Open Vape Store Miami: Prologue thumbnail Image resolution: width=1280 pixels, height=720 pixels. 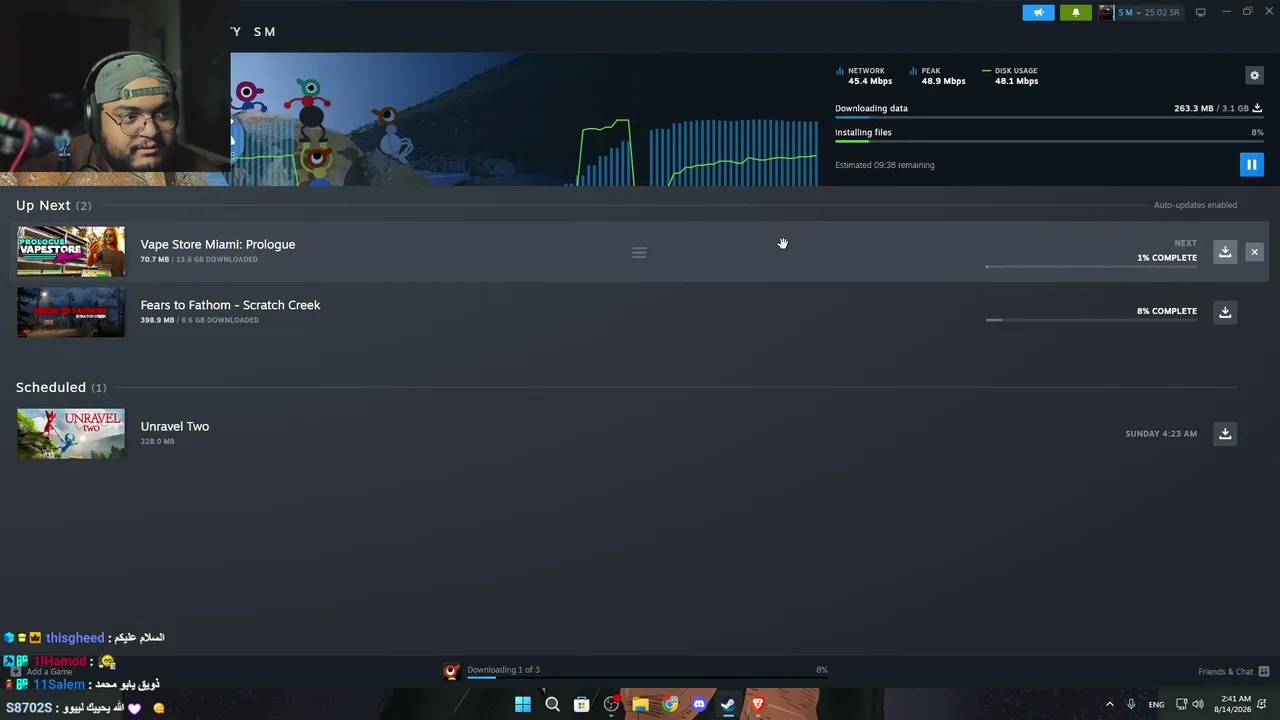pyautogui.click(x=71, y=251)
